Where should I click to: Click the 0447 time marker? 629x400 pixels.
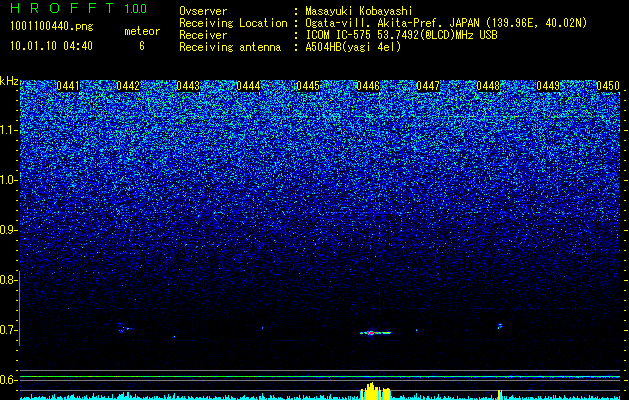[428, 86]
